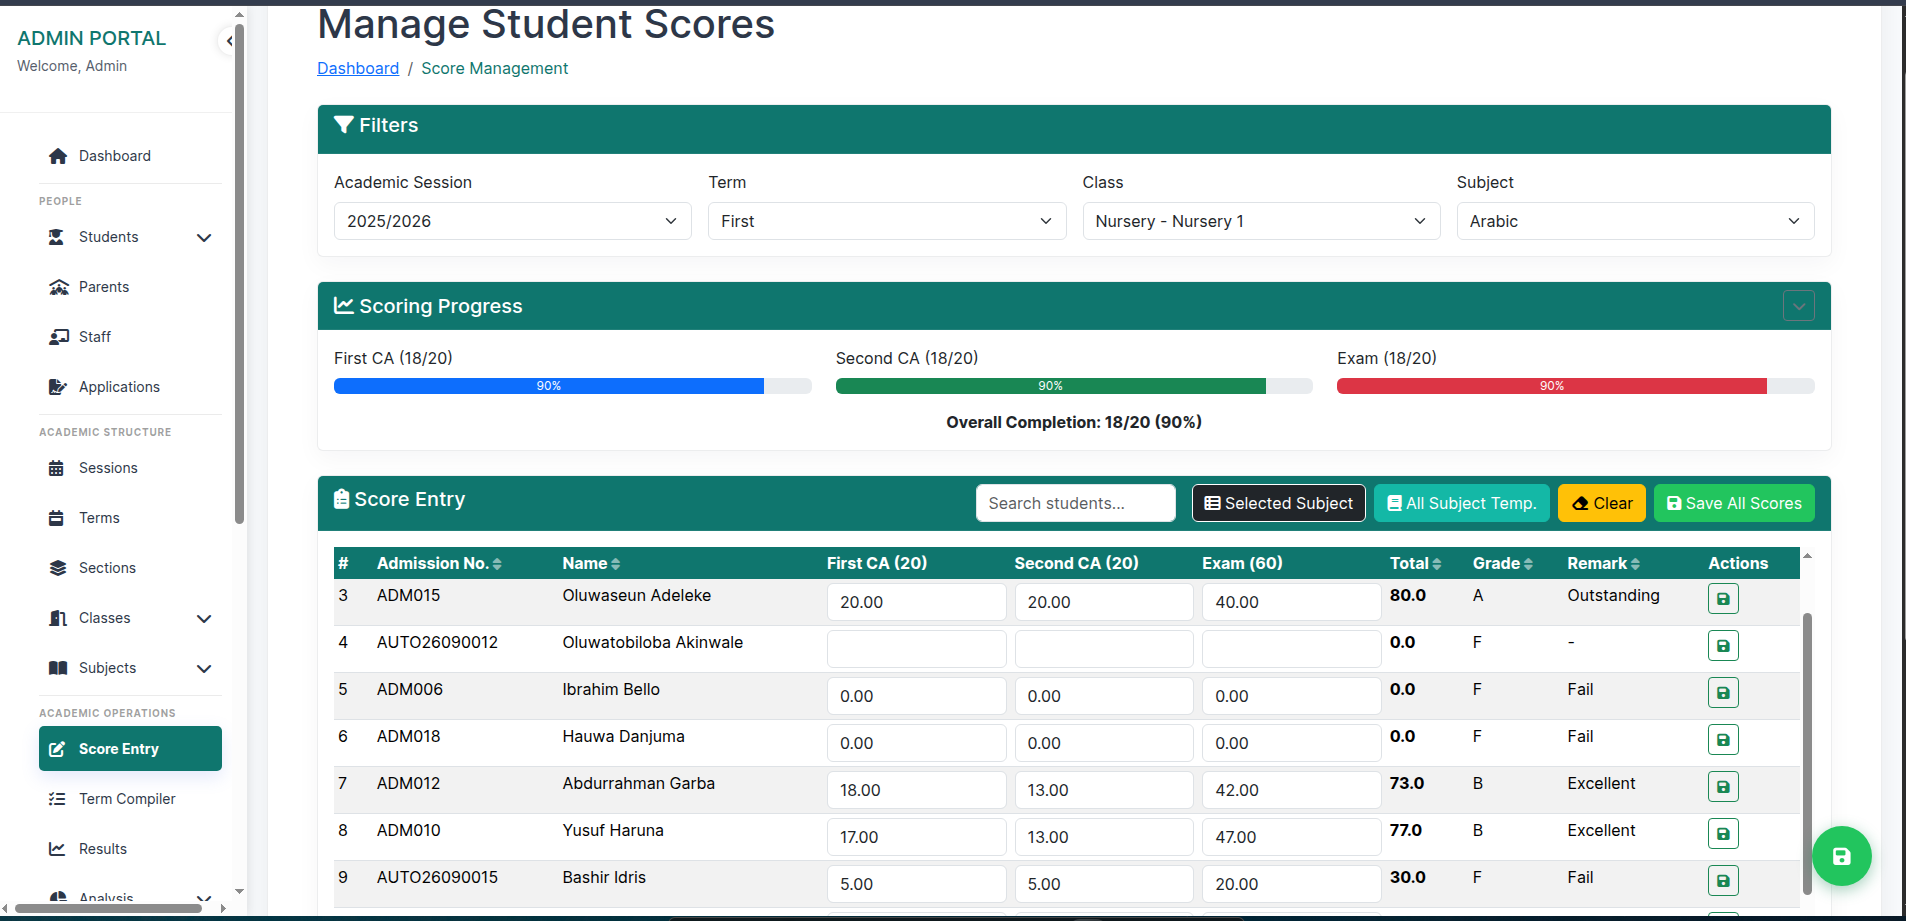Follow the Dashboard breadcrumb link
The width and height of the screenshot is (1906, 921).
pyautogui.click(x=358, y=68)
